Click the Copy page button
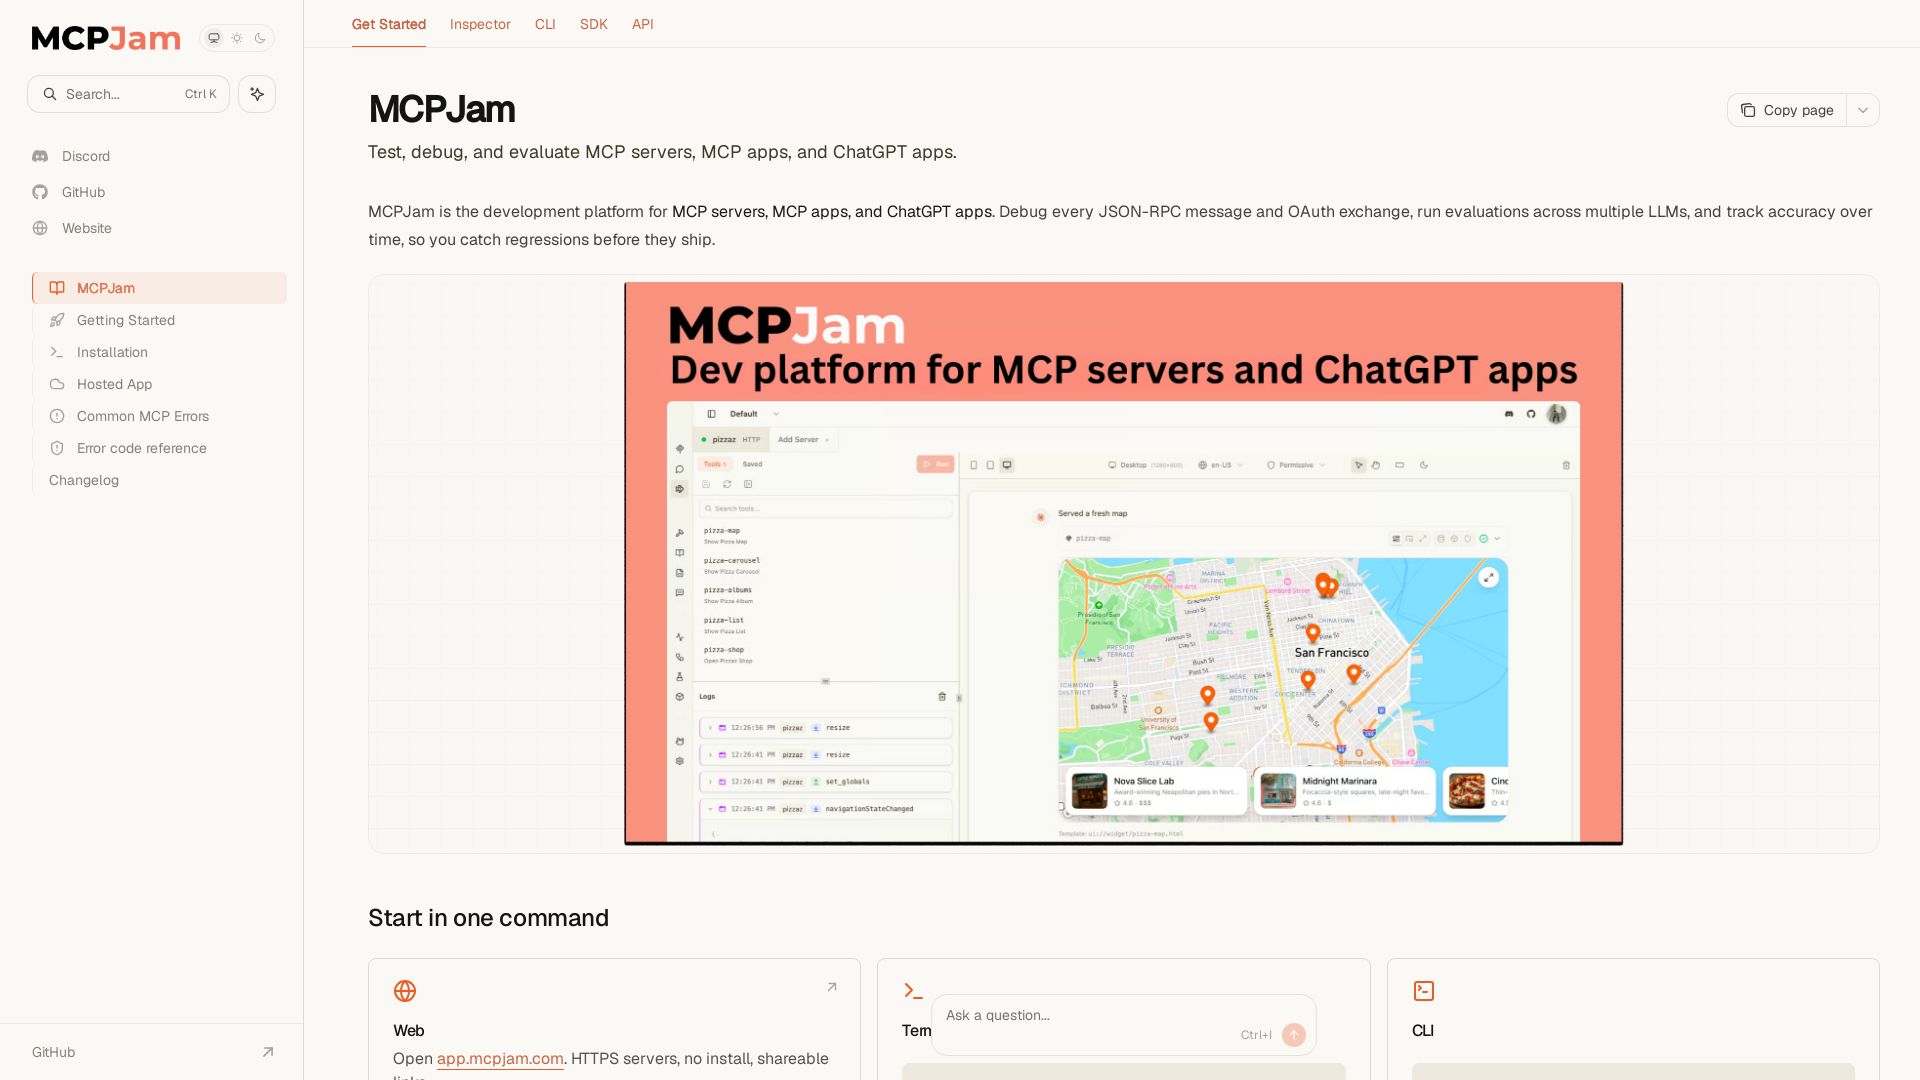This screenshot has width=1920, height=1080. click(x=1787, y=110)
